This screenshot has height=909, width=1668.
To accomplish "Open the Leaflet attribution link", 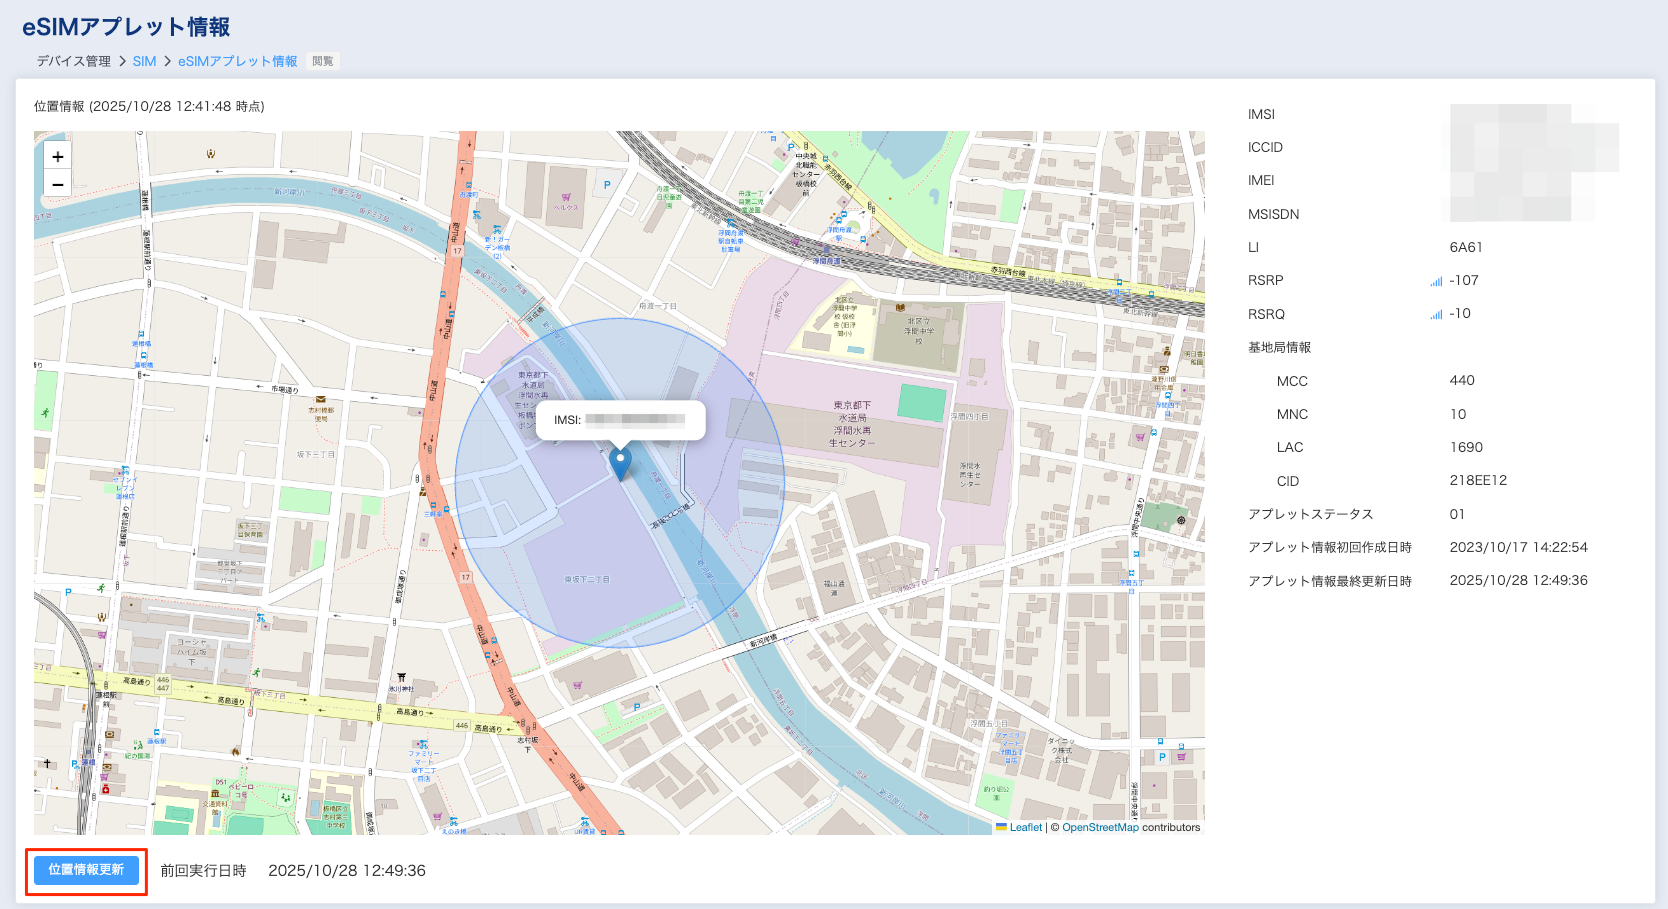I will click(1025, 827).
